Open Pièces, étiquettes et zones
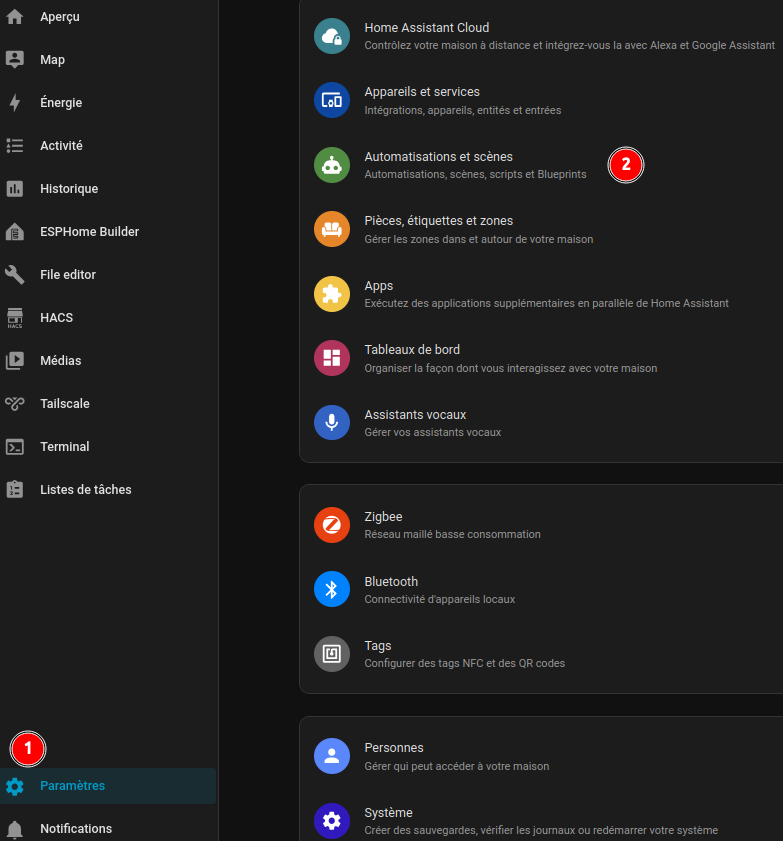The image size is (783, 841). 542,230
